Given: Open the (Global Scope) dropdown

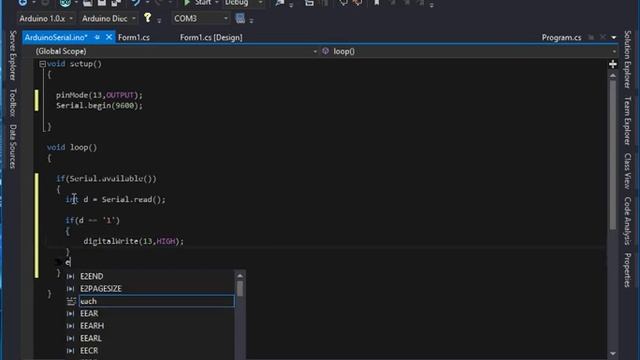Looking at the screenshot, I should [x=176, y=51].
